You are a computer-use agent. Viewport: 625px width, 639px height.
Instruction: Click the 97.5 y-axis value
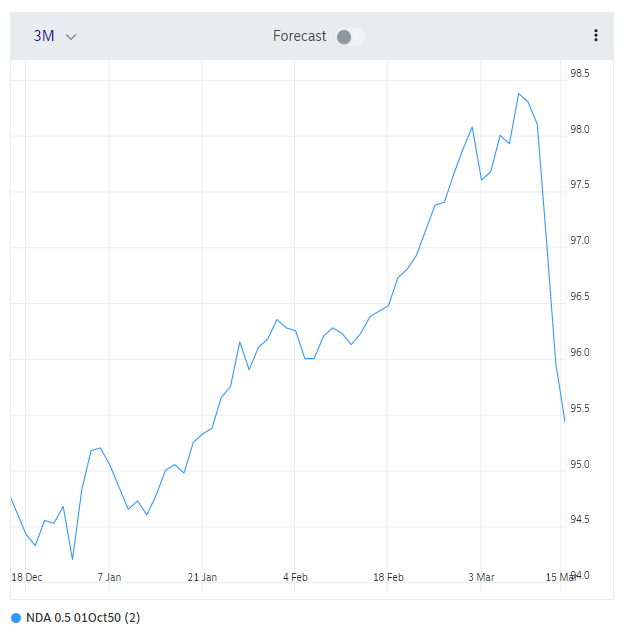[579, 185]
